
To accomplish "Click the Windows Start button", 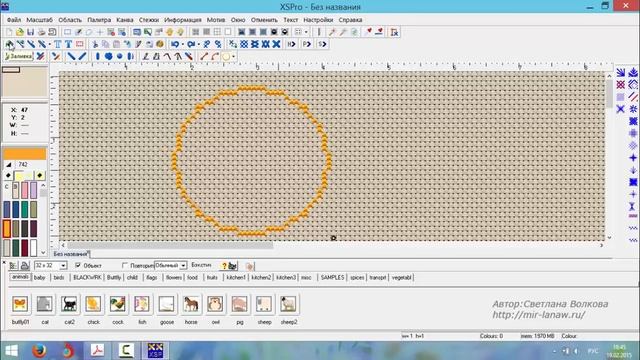I will (11, 351).
